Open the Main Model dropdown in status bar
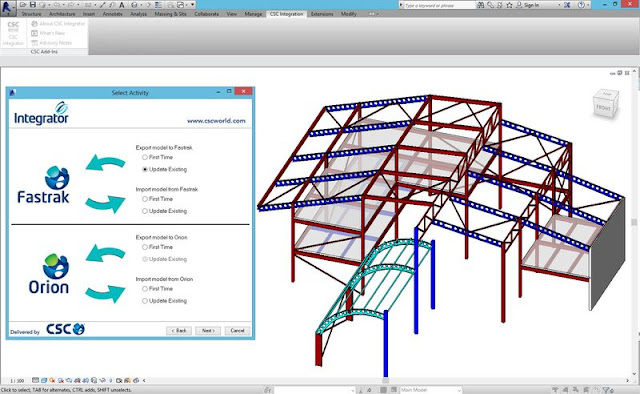The height and width of the screenshot is (394, 640). tap(431, 390)
